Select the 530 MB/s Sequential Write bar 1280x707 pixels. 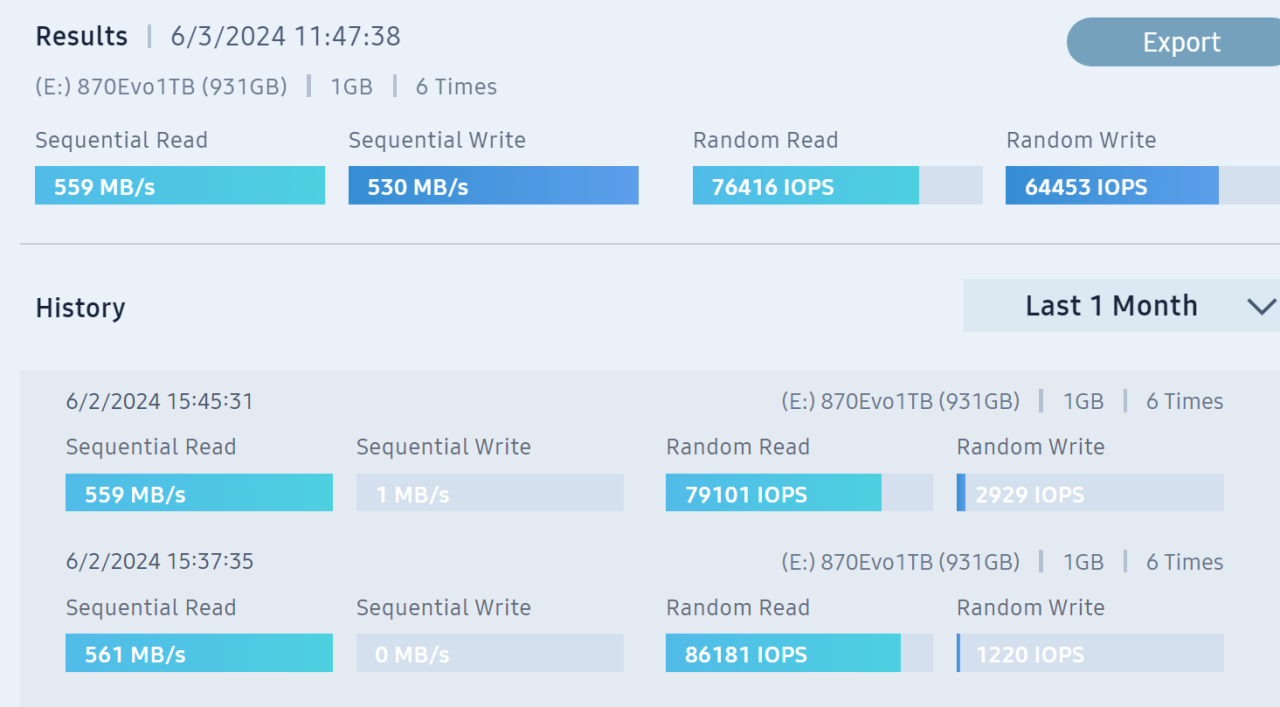(x=493, y=186)
